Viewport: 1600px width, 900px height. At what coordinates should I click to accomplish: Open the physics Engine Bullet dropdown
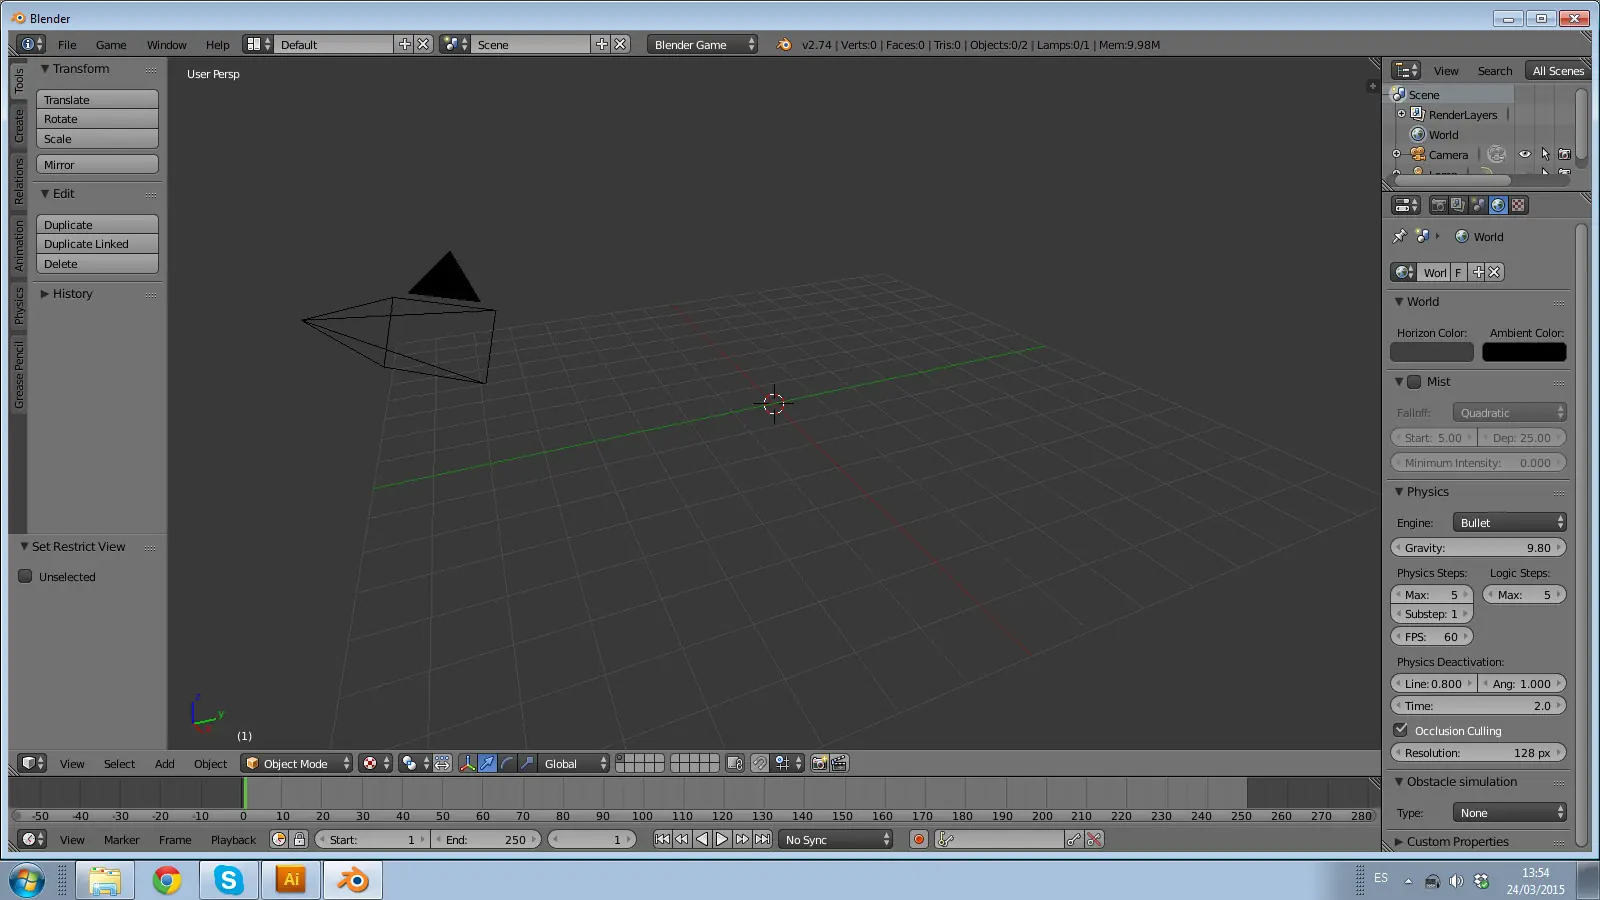[x=1509, y=522]
